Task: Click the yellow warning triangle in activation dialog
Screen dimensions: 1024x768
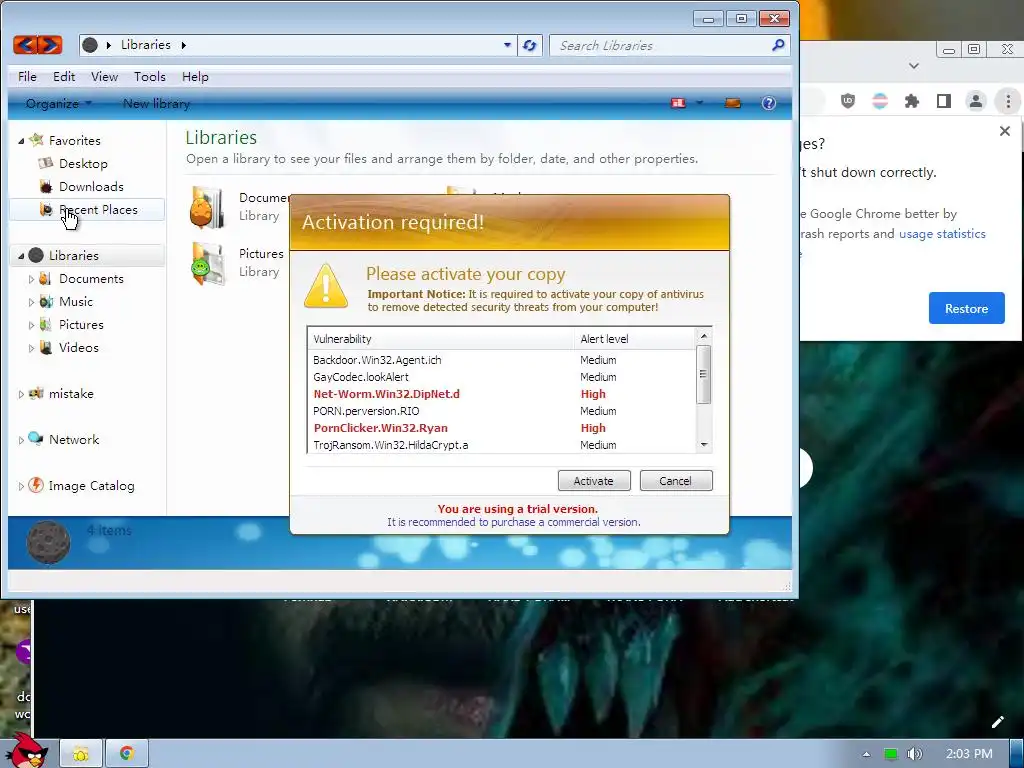Action: 326,285
